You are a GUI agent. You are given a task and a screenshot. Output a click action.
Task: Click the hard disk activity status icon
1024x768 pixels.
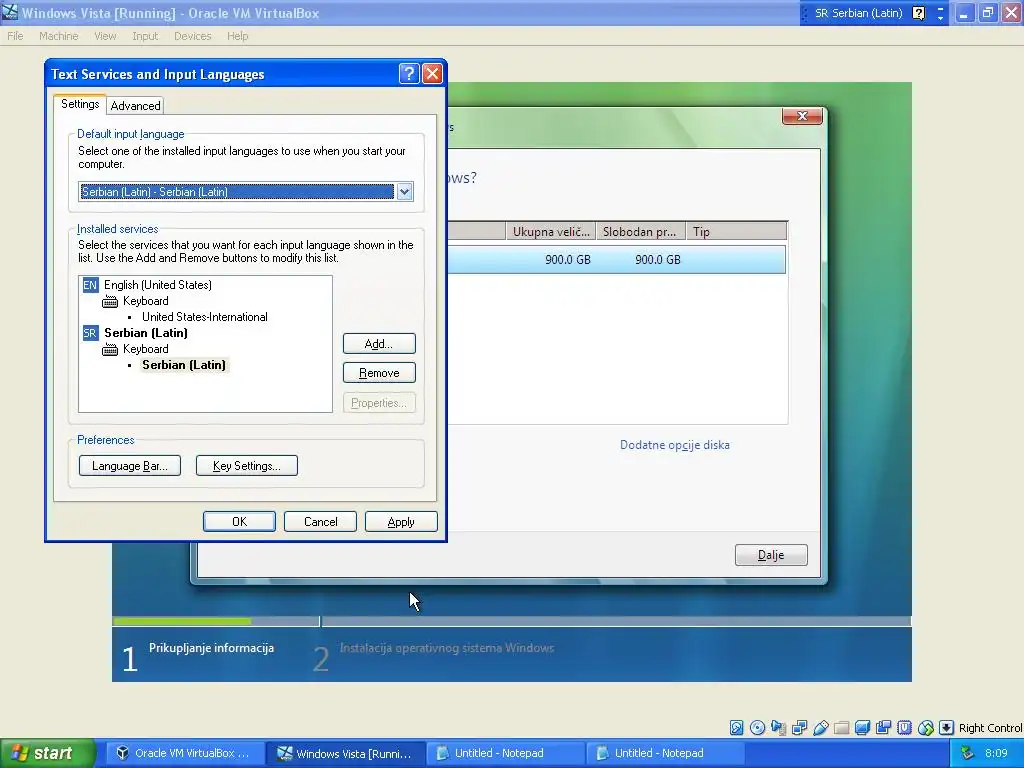[737, 728]
